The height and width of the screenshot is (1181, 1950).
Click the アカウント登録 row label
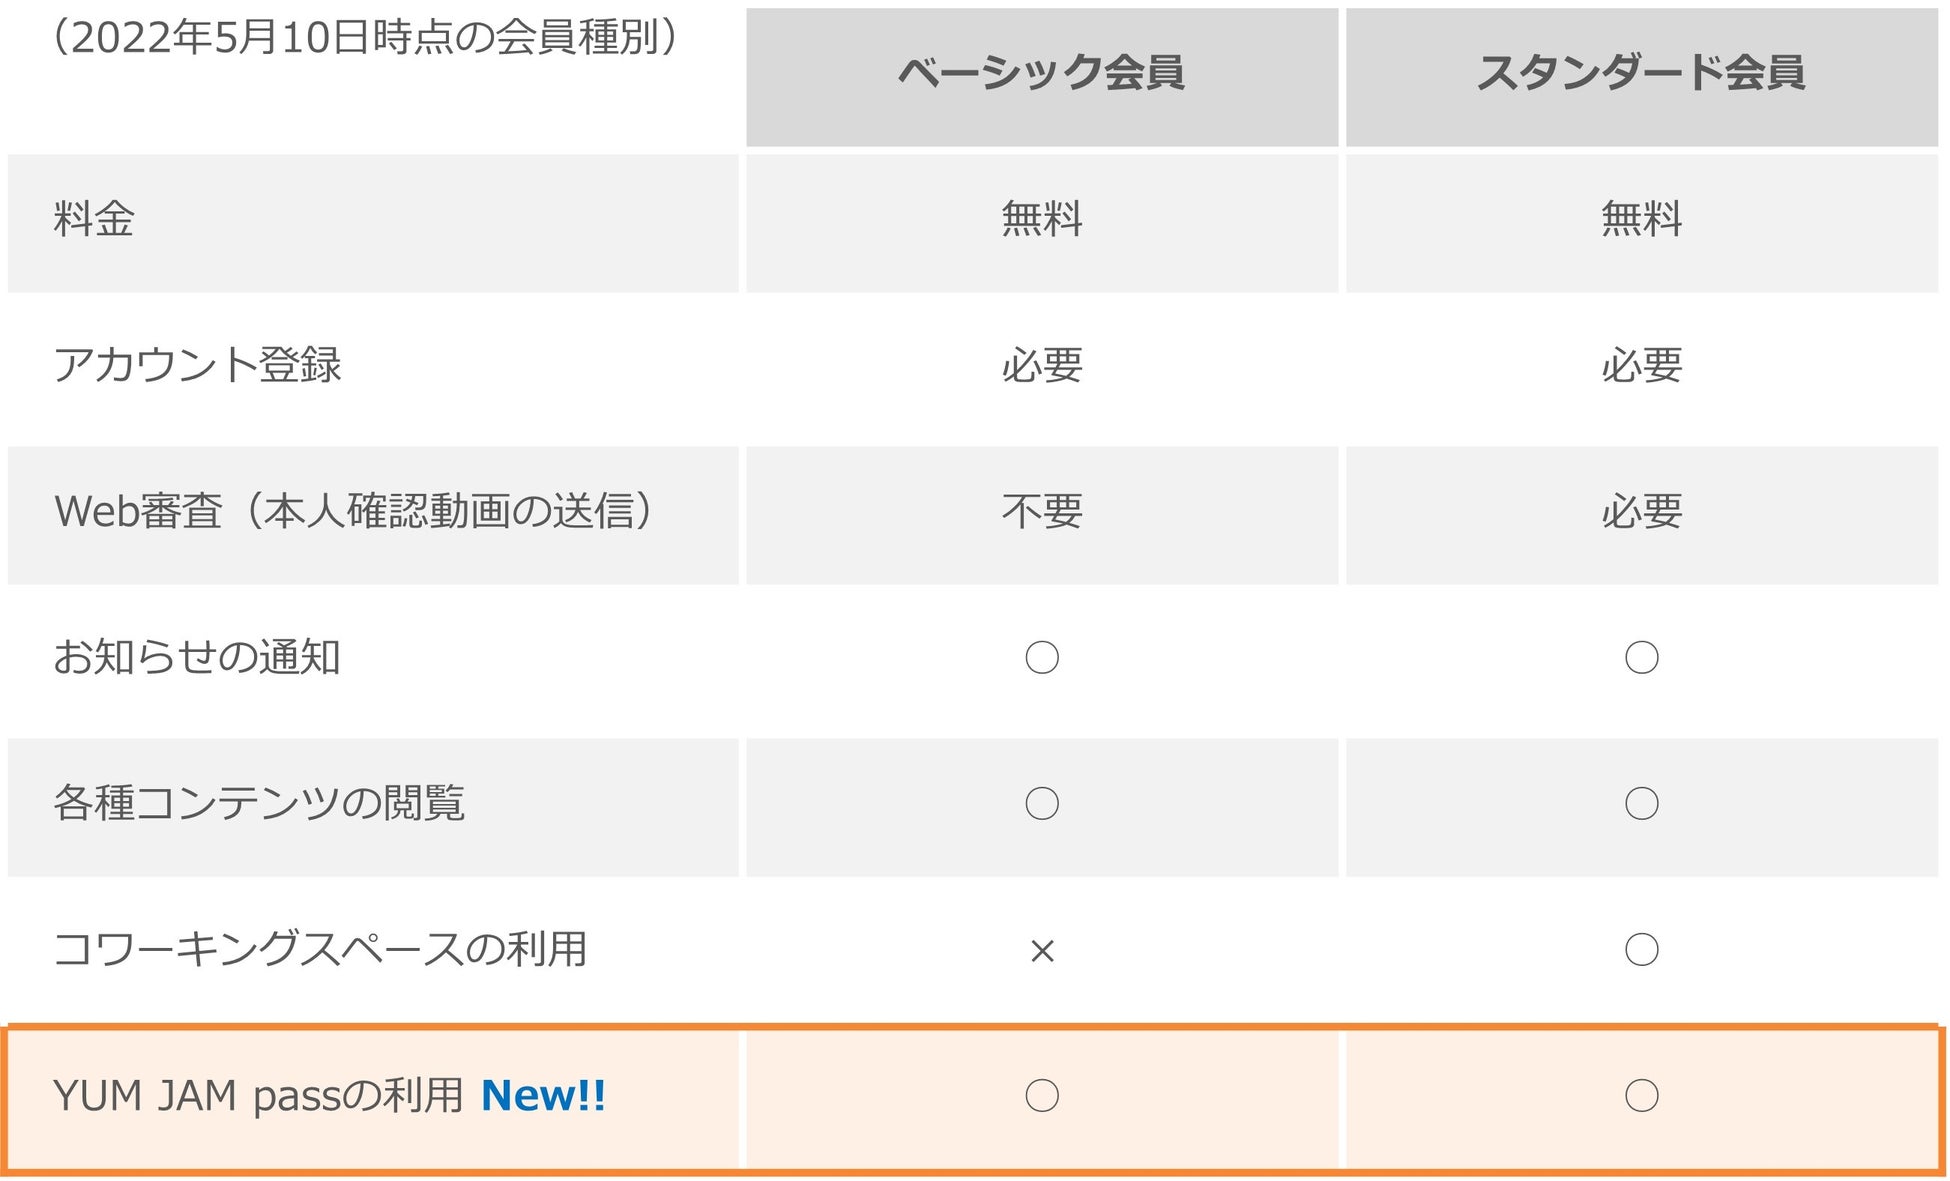click(x=197, y=364)
